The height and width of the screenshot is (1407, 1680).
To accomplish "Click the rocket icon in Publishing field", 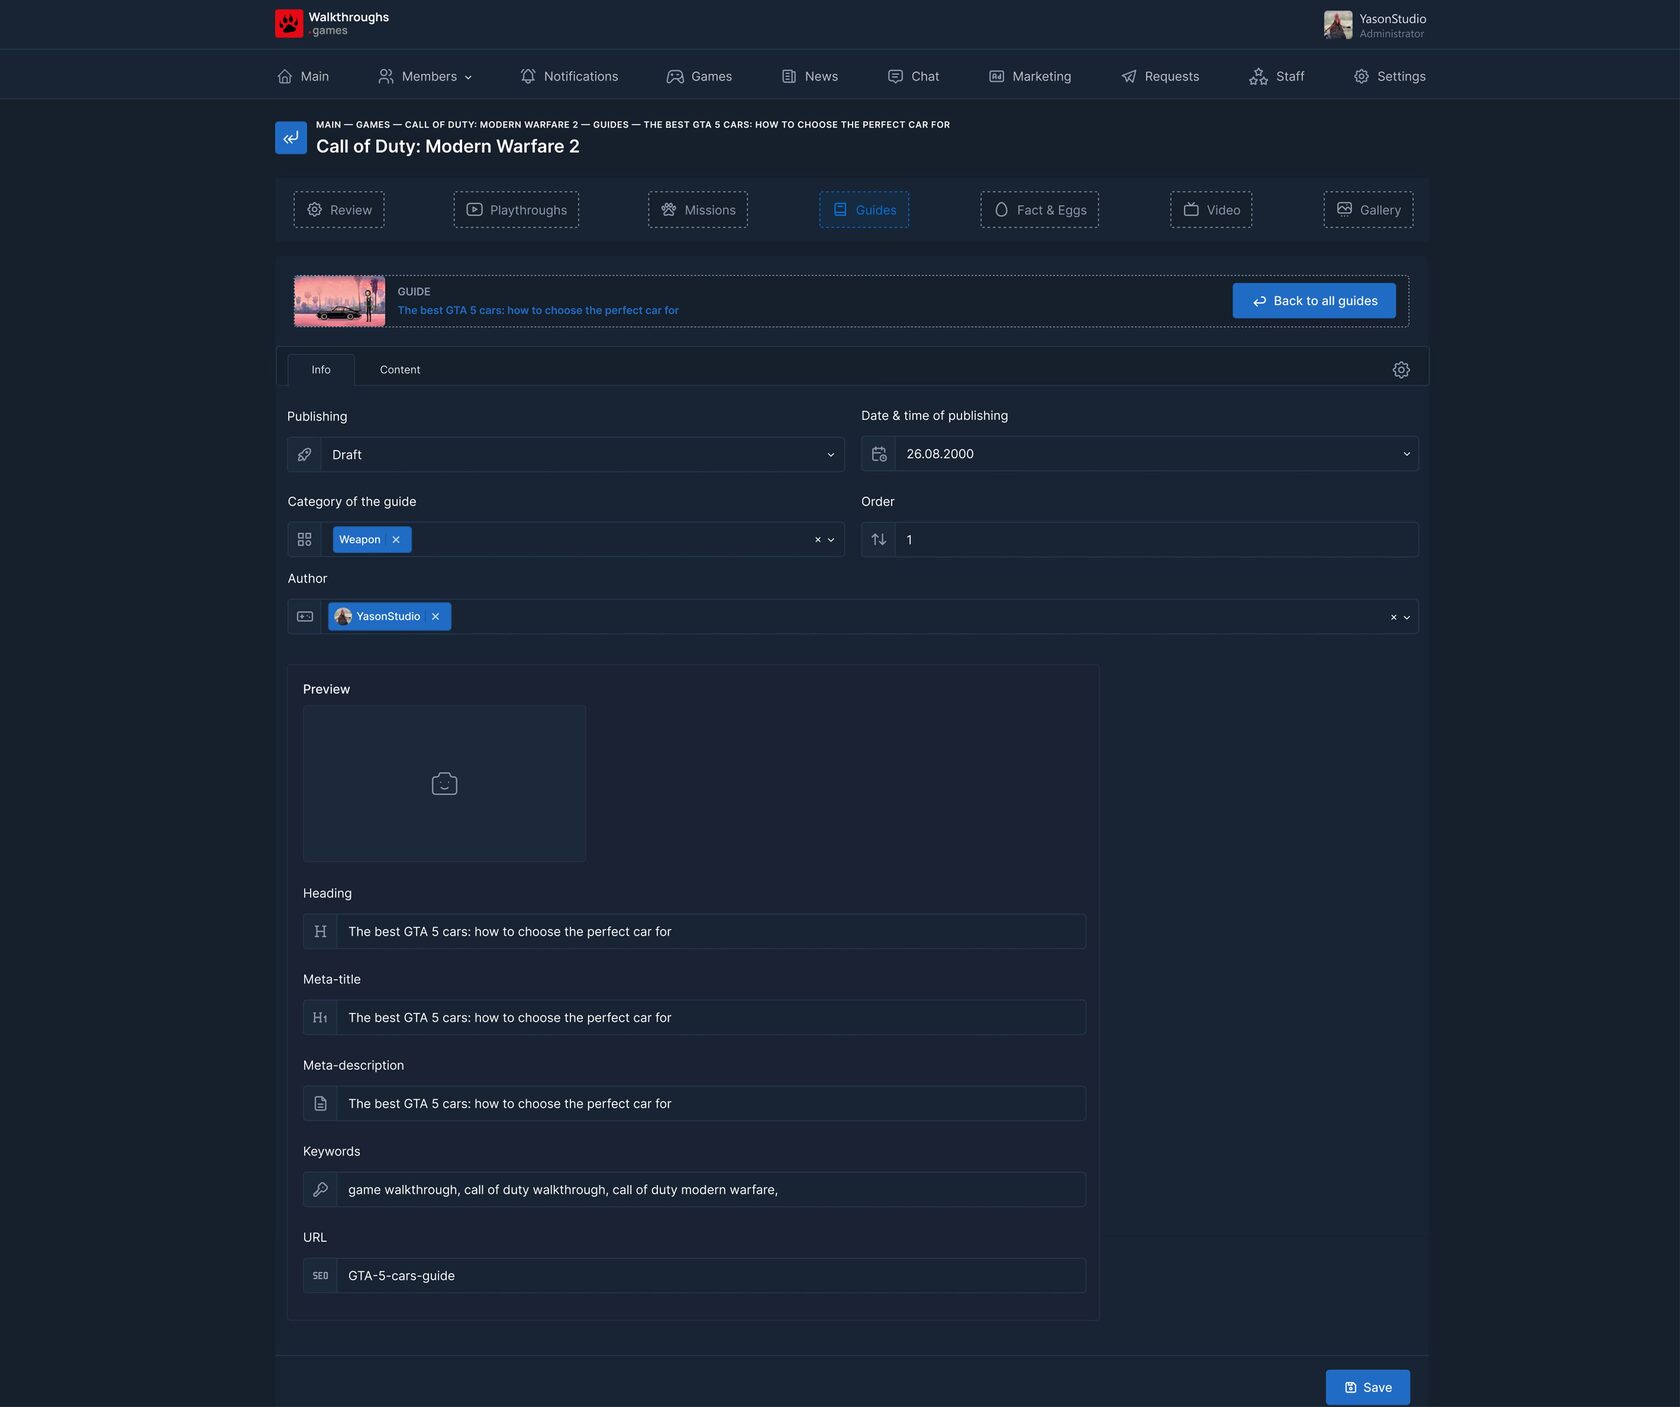I will (304, 455).
